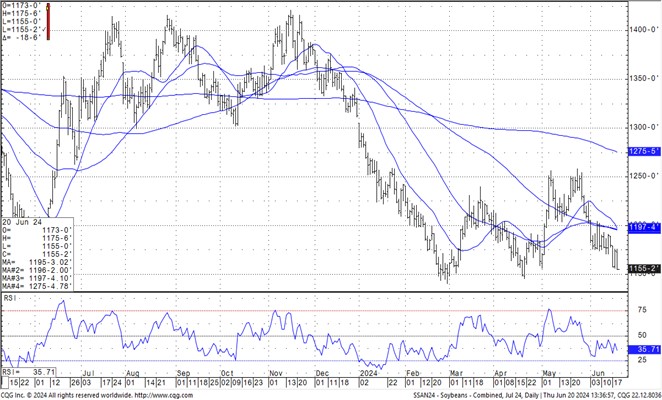662x400 pixels.
Task: Click the Jun month marker on time axis
Action: click(x=600, y=370)
